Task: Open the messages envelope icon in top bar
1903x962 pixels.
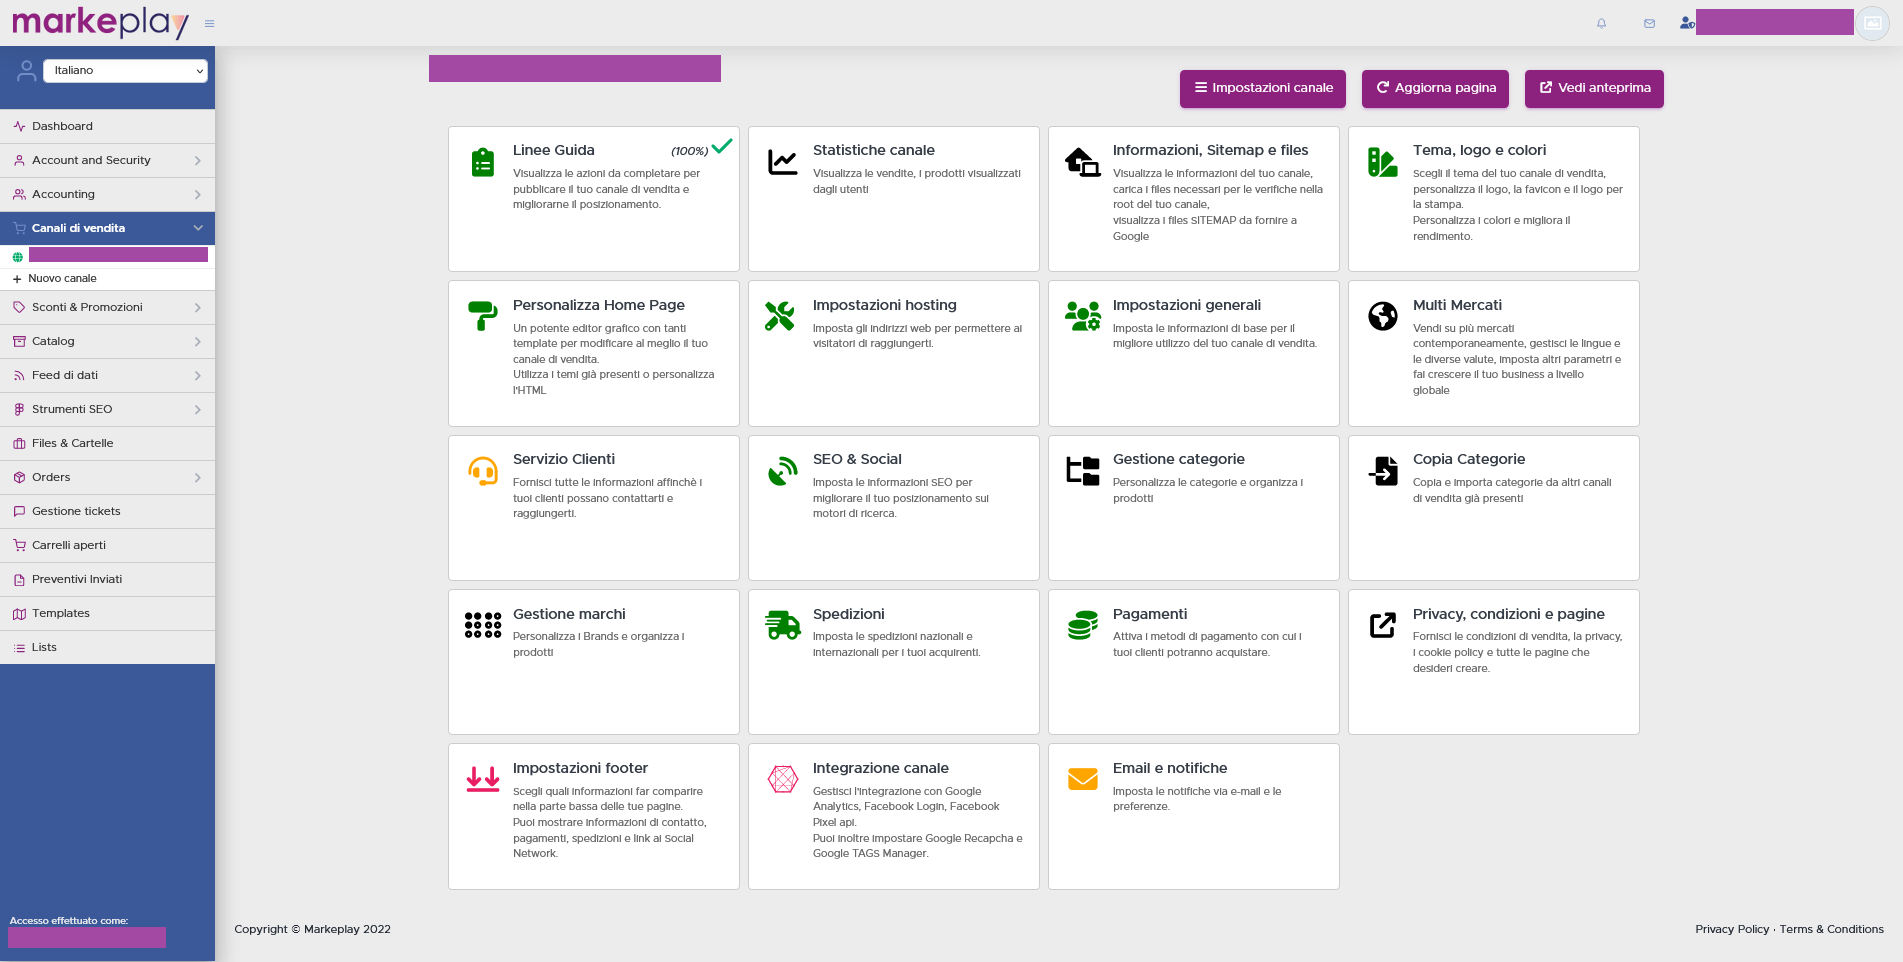Action: 1648,23
